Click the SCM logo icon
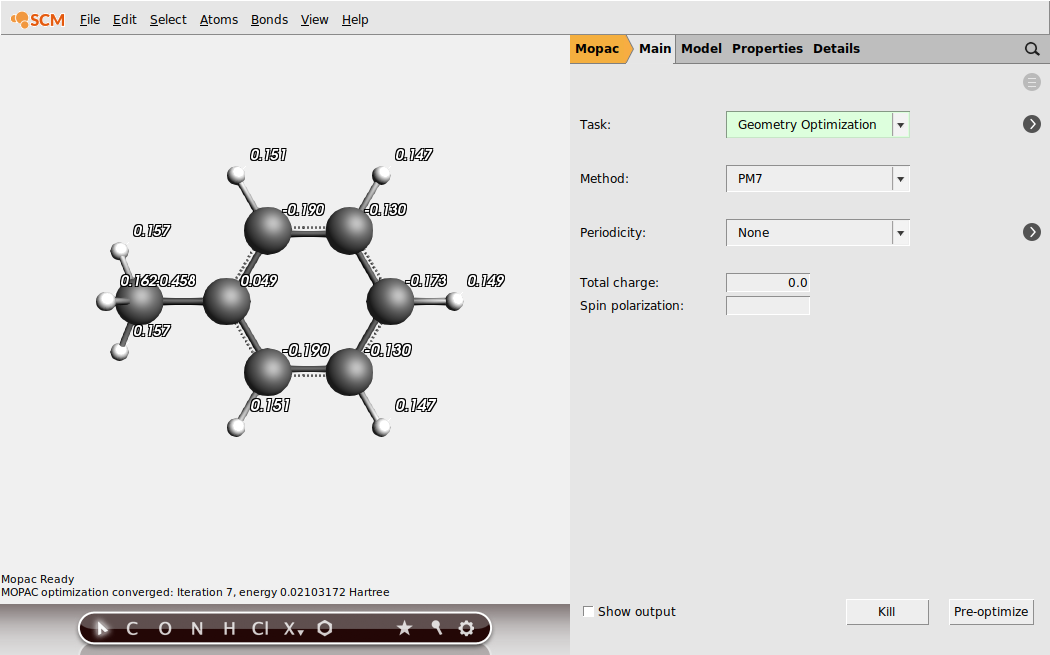The width and height of the screenshot is (1050, 655). 38,19
